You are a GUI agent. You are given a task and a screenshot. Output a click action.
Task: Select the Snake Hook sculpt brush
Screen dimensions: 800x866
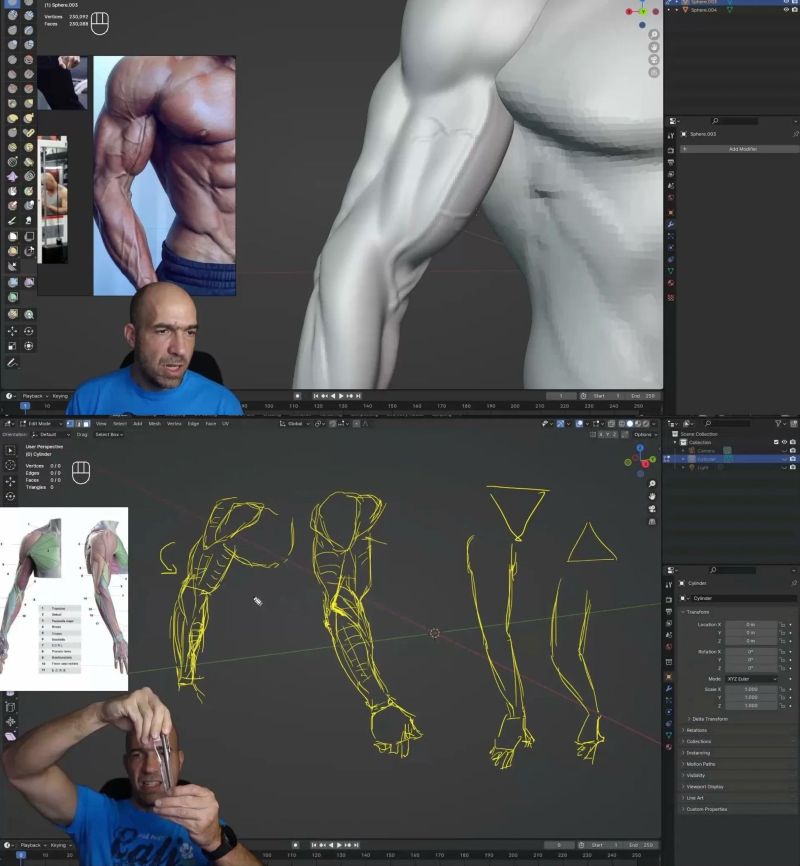point(29,118)
